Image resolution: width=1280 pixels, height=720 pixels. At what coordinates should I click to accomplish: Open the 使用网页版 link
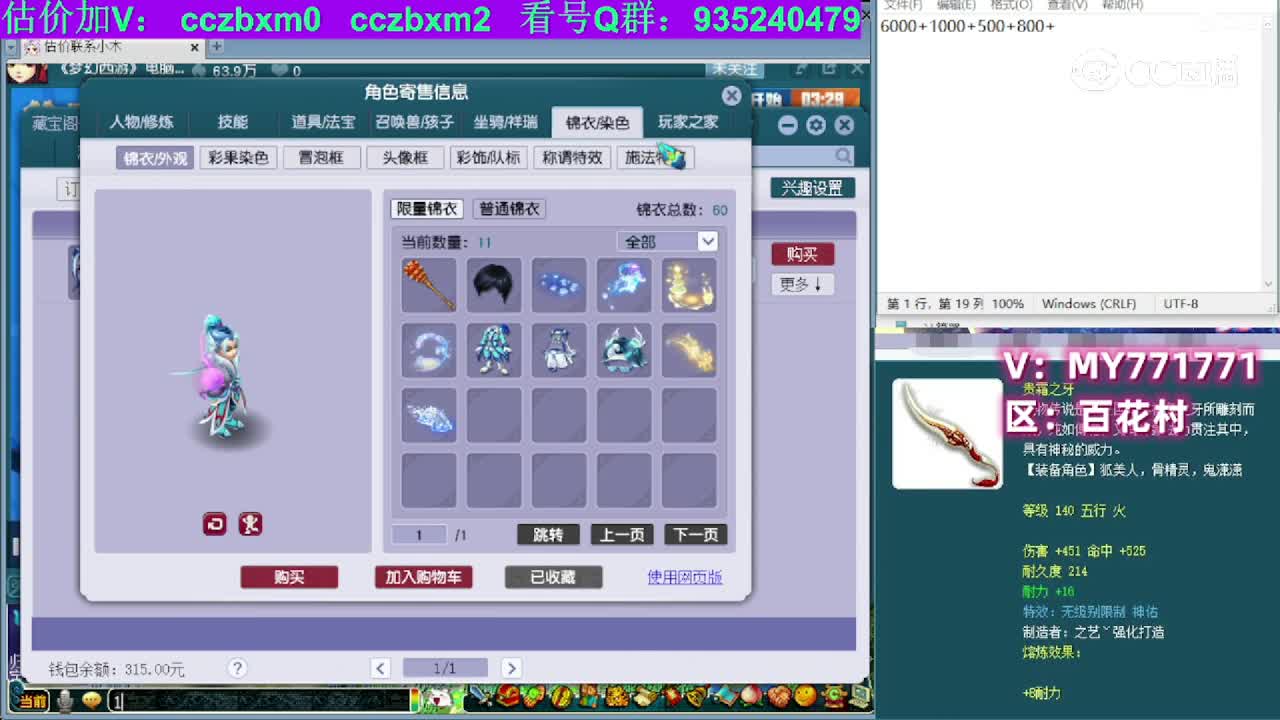point(685,577)
